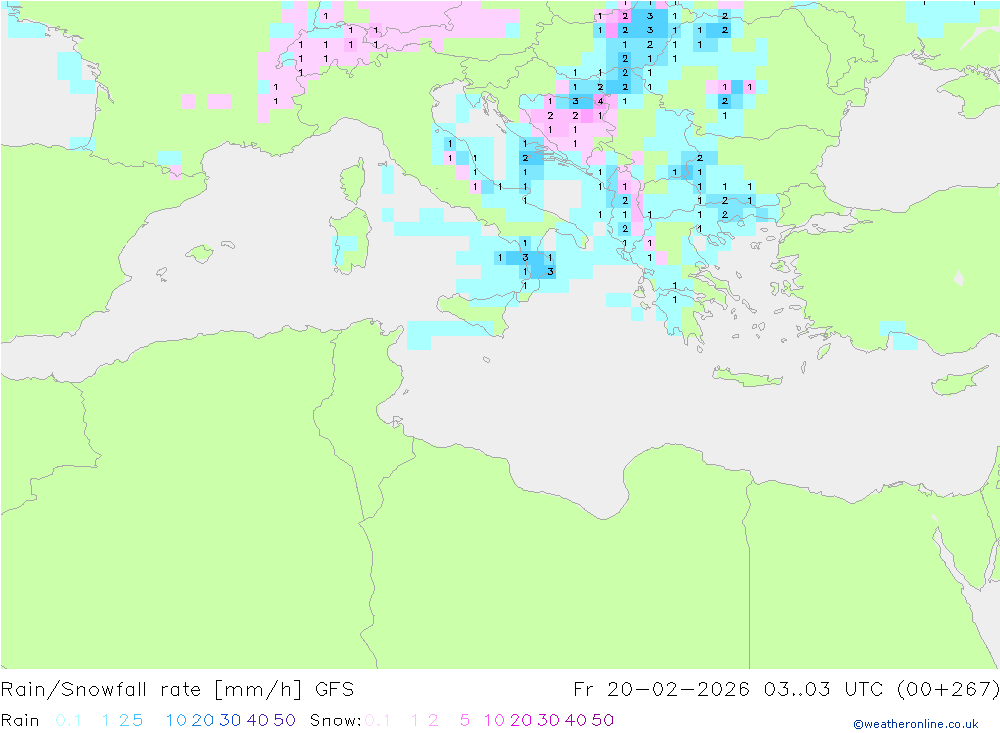
Task: Select the snow legend value 5
Action: click(x=465, y=720)
